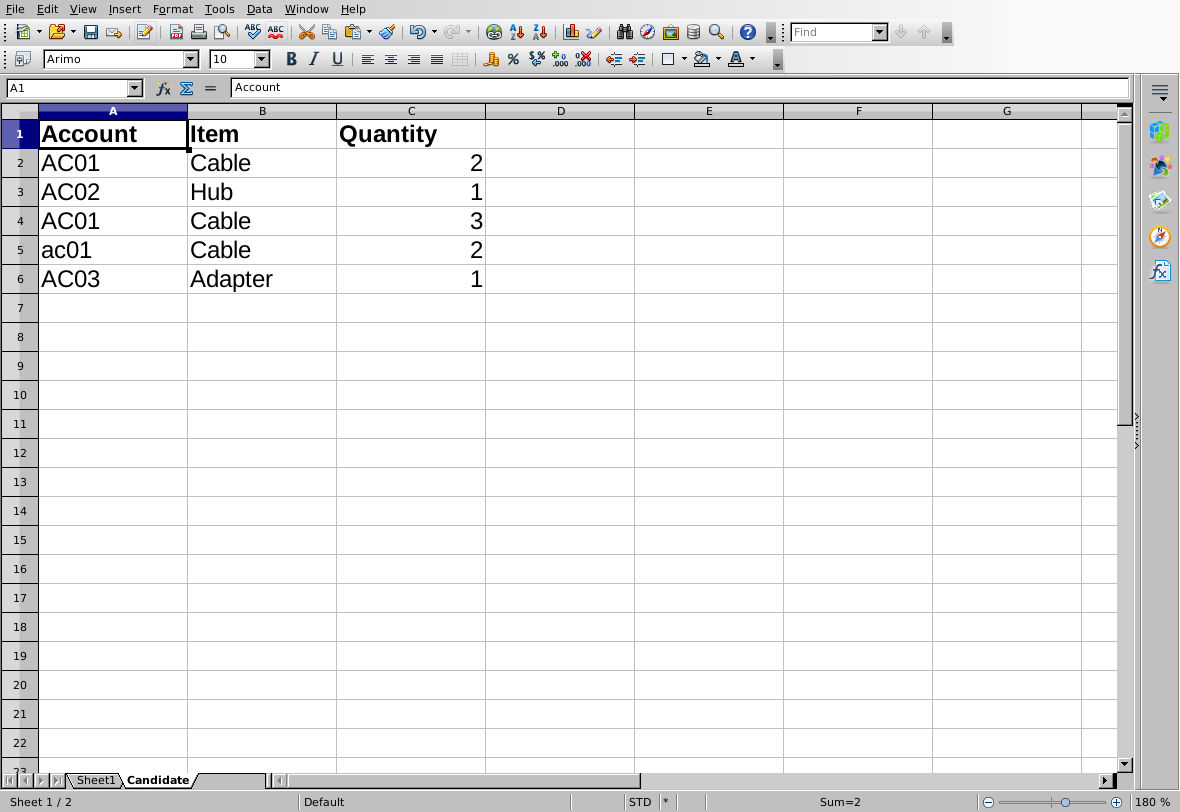Screen dimensions: 1180x812
Task: Insert a chart
Action: coord(571,32)
